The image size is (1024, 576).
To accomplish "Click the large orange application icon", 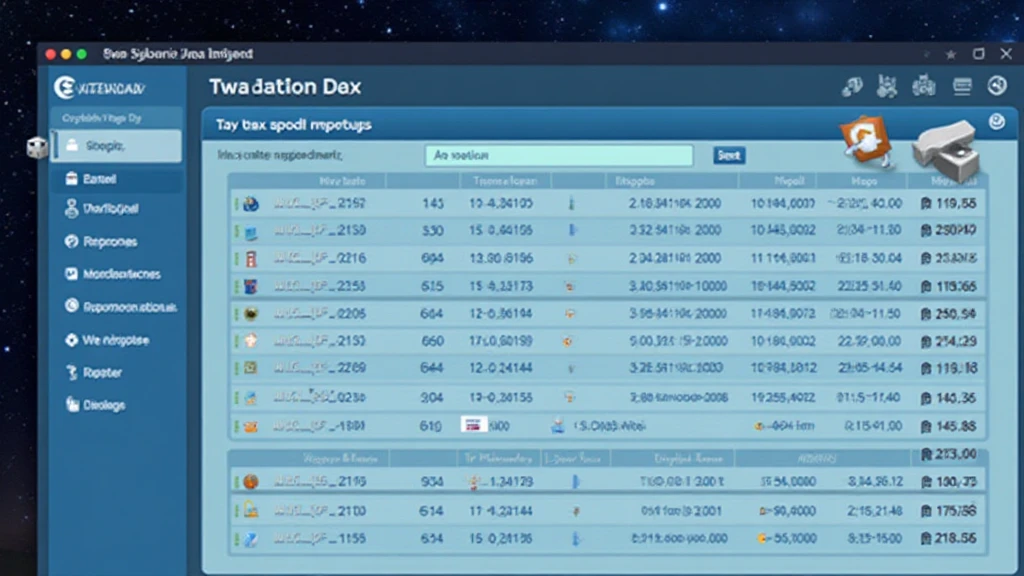I will 861,140.
